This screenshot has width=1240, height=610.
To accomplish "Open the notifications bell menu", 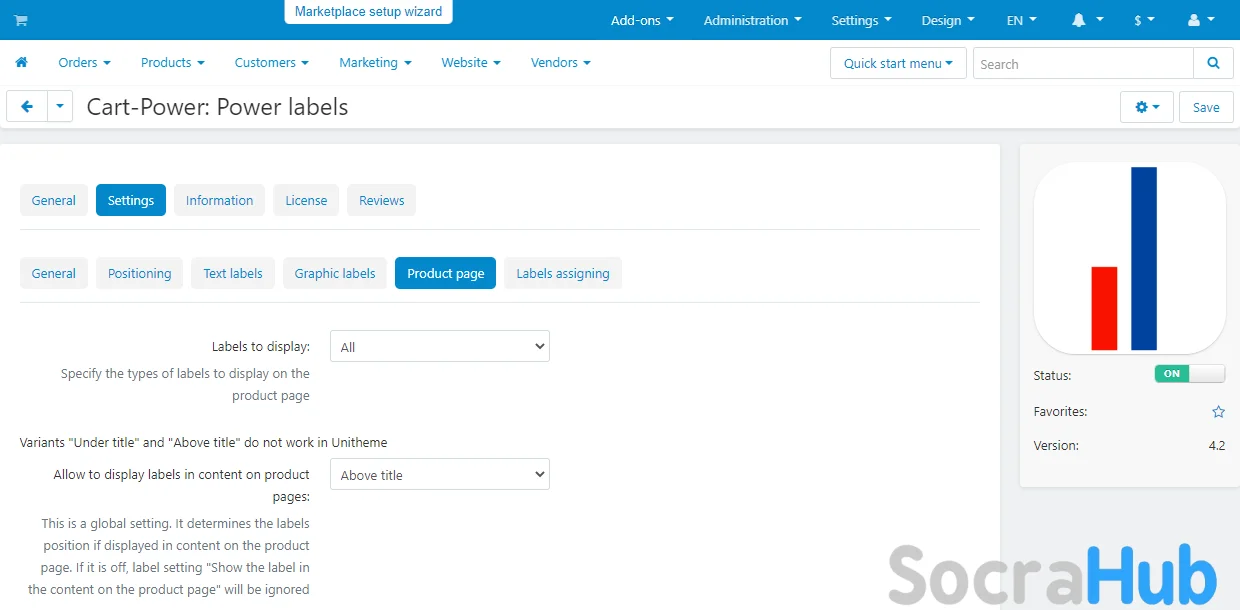I will pyautogui.click(x=1087, y=20).
